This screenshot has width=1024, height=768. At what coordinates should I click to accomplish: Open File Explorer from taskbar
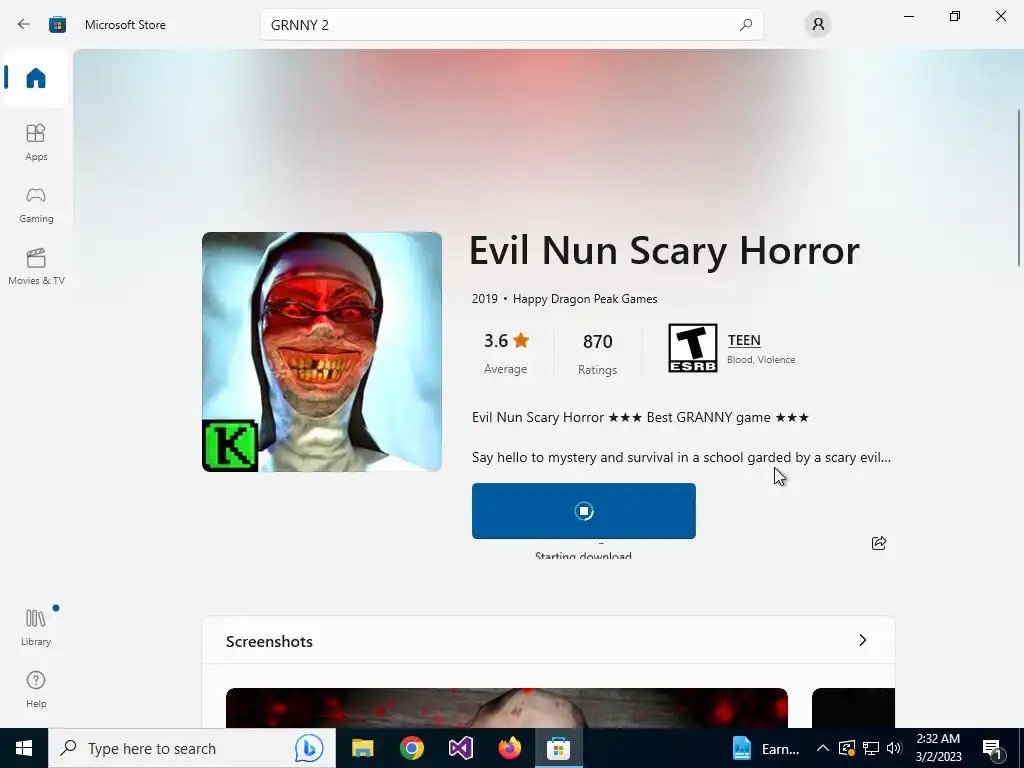pyautogui.click(x=362, y=748)
